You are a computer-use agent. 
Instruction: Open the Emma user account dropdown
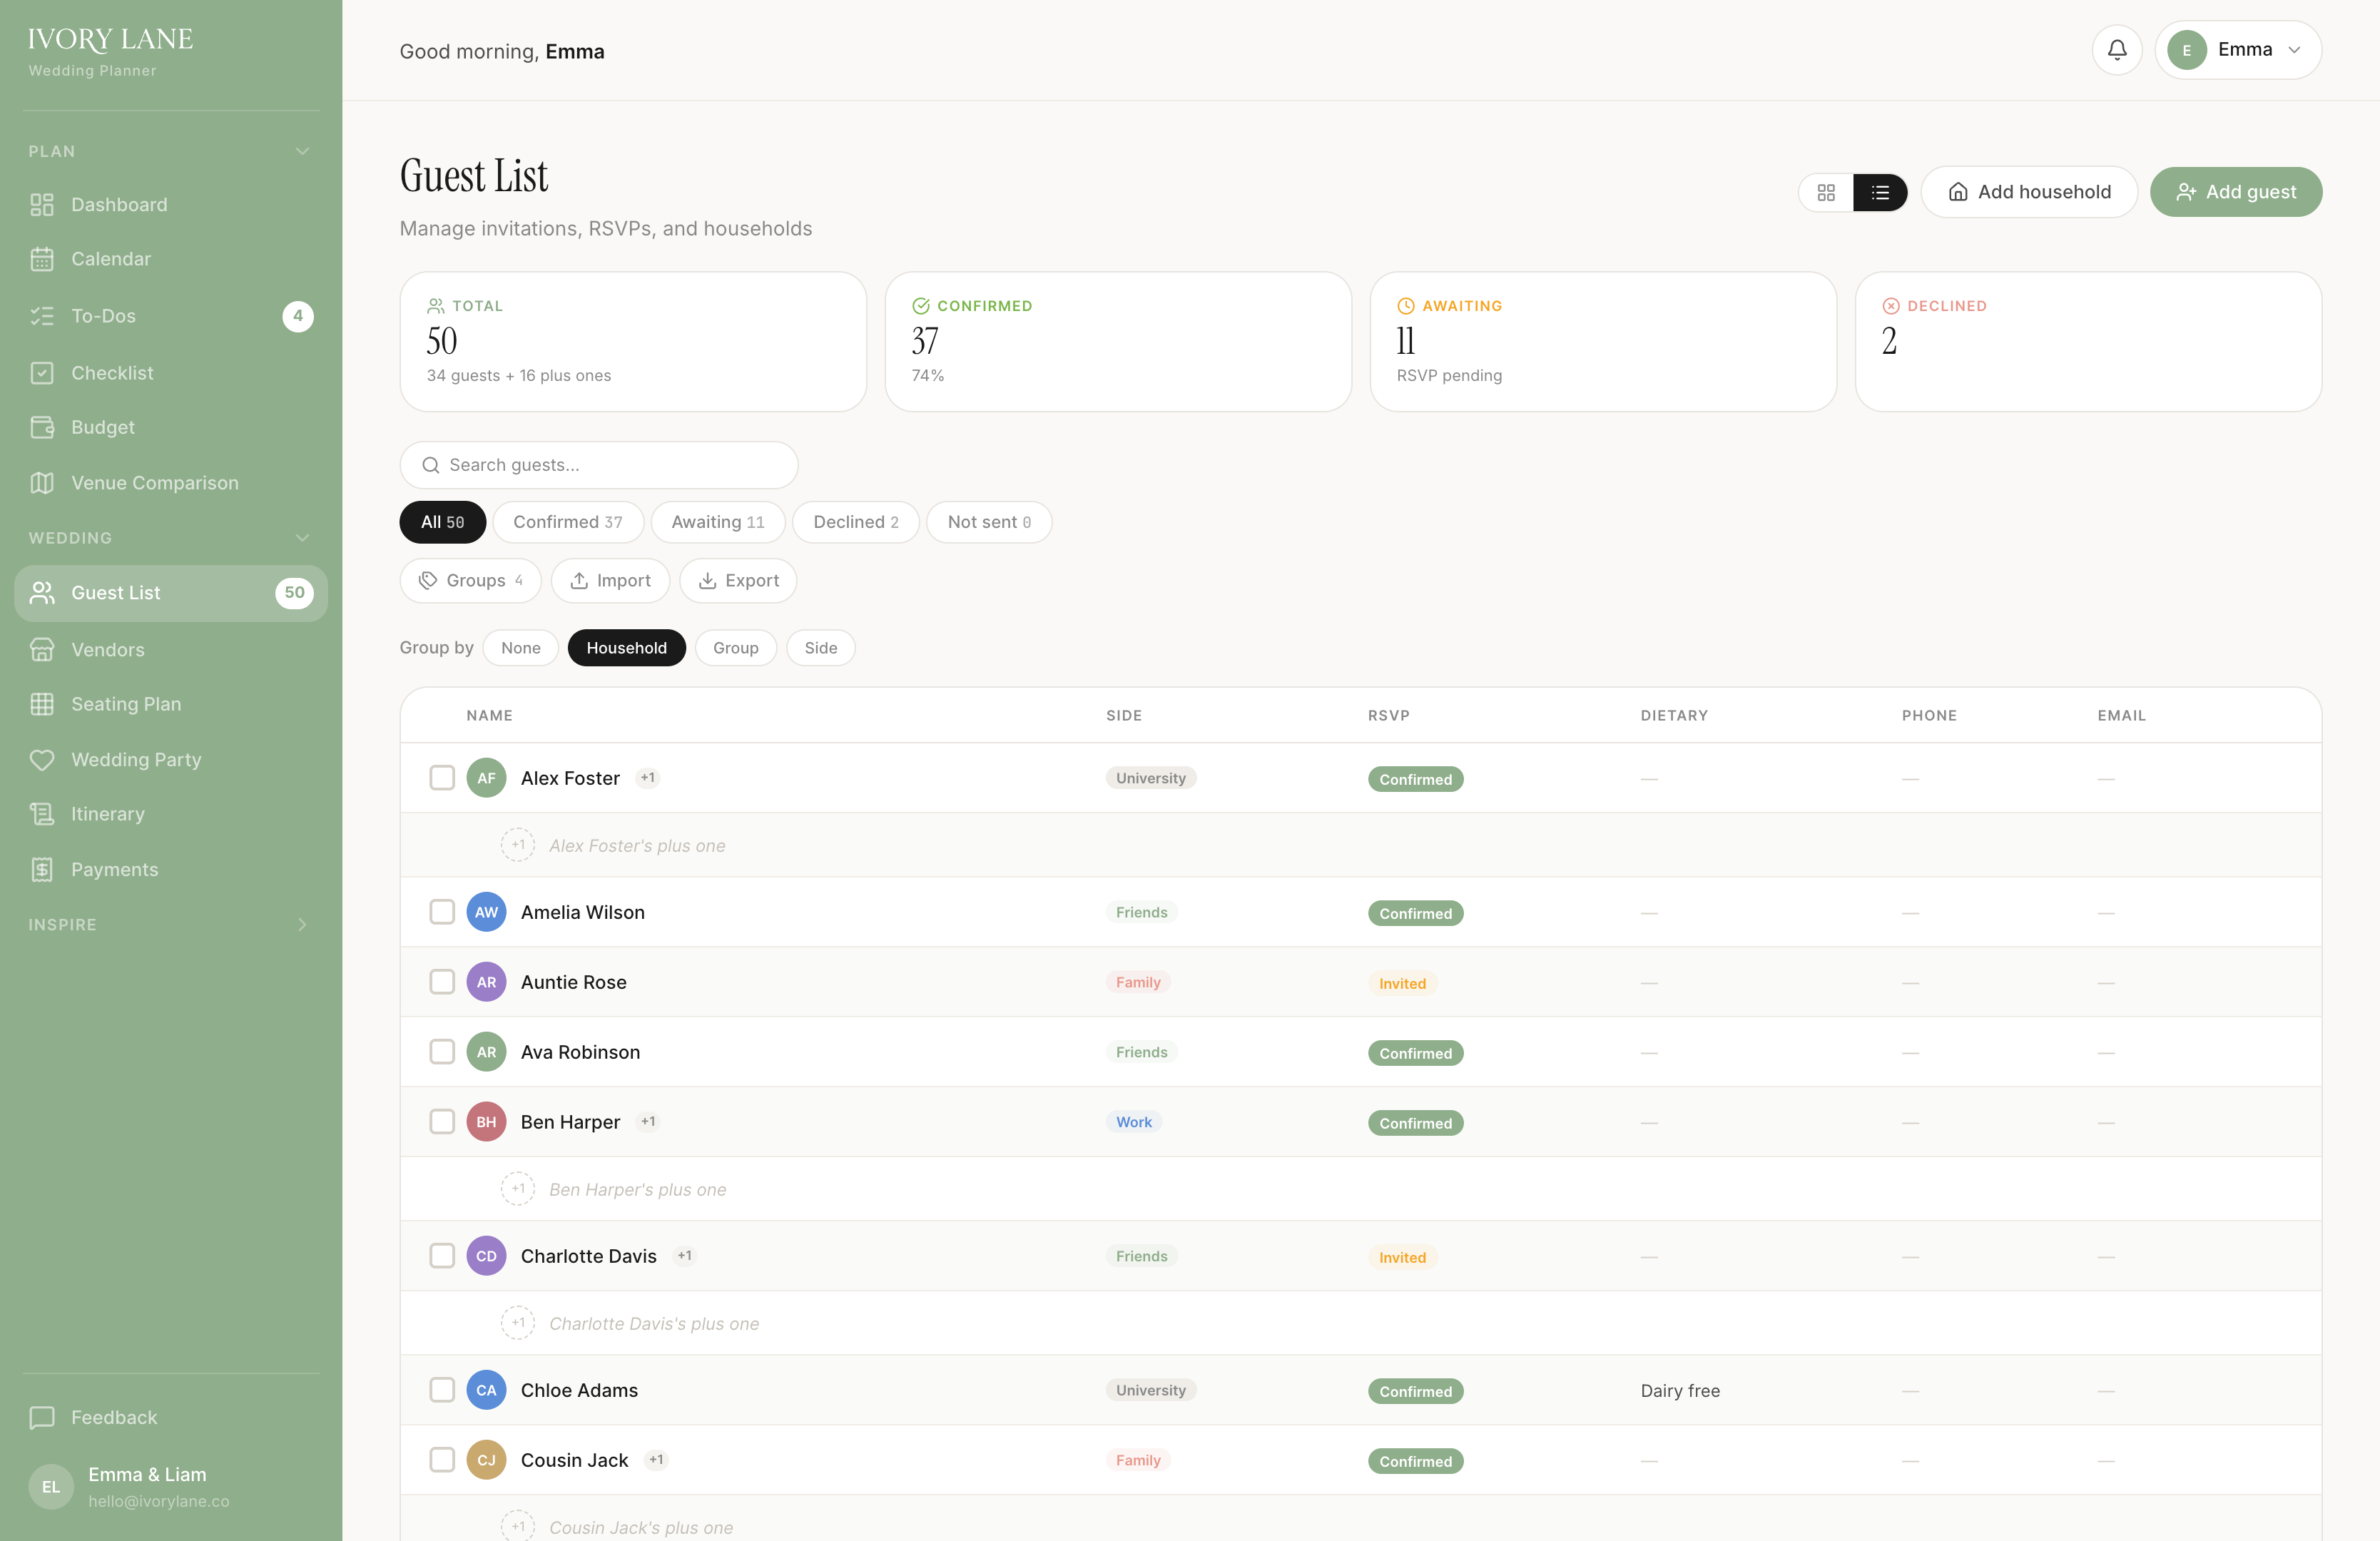coord(2238,50)
